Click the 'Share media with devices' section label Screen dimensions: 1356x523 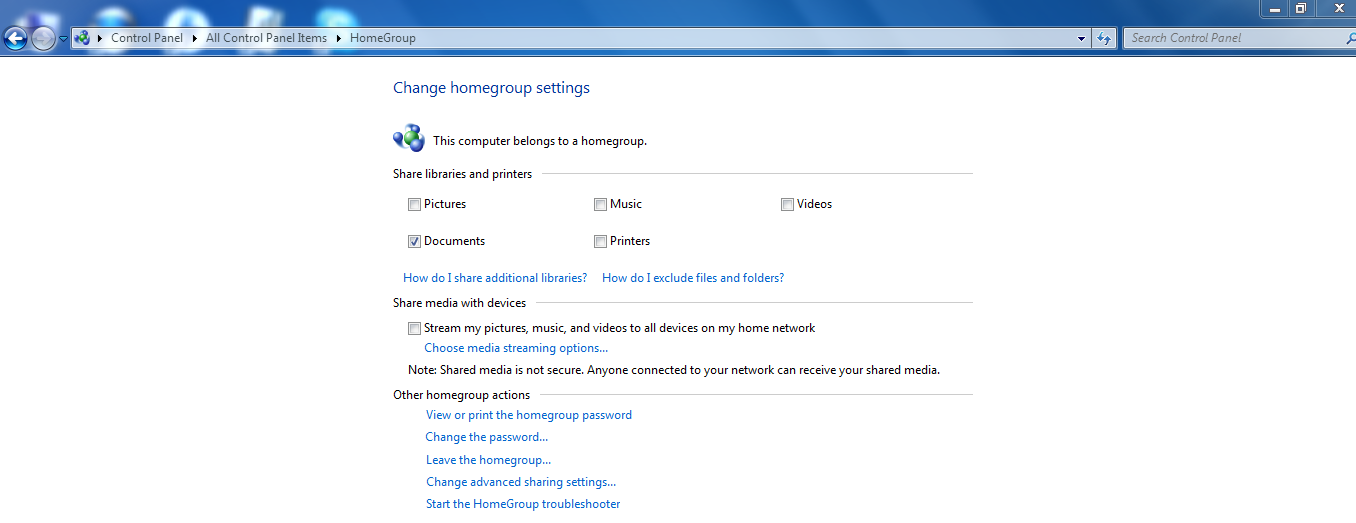click(459, 303)
